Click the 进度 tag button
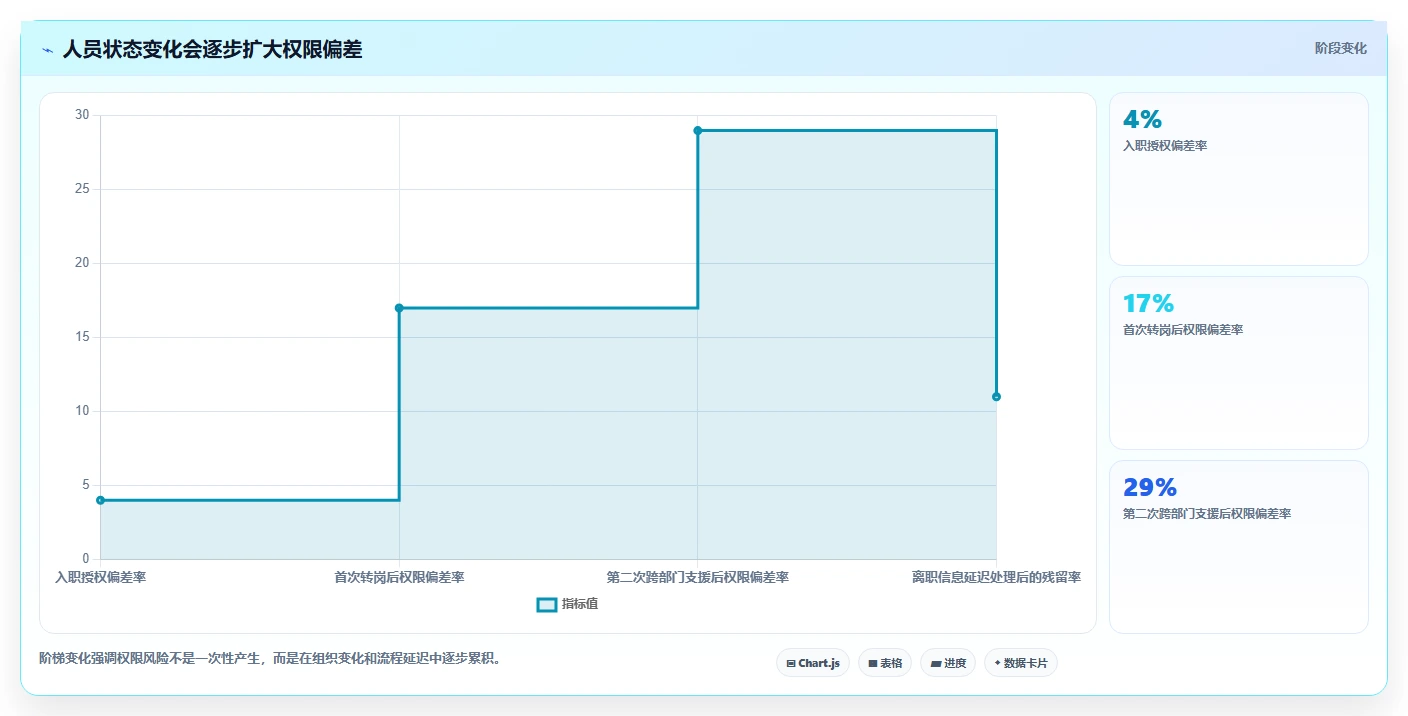Screen dimensions: 1408x716 coord(948,663)
